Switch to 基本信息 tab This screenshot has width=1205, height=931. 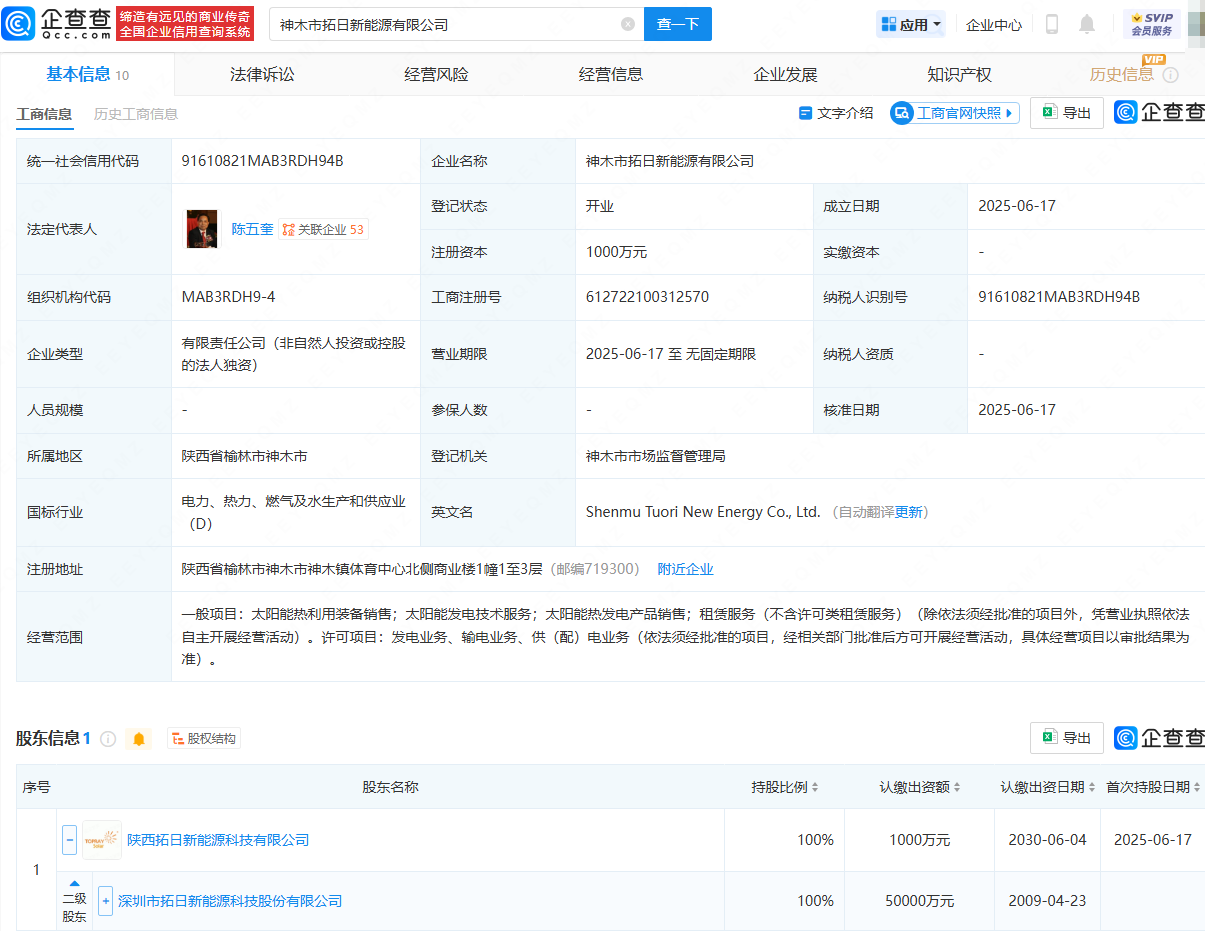click(x=87, y=75)
